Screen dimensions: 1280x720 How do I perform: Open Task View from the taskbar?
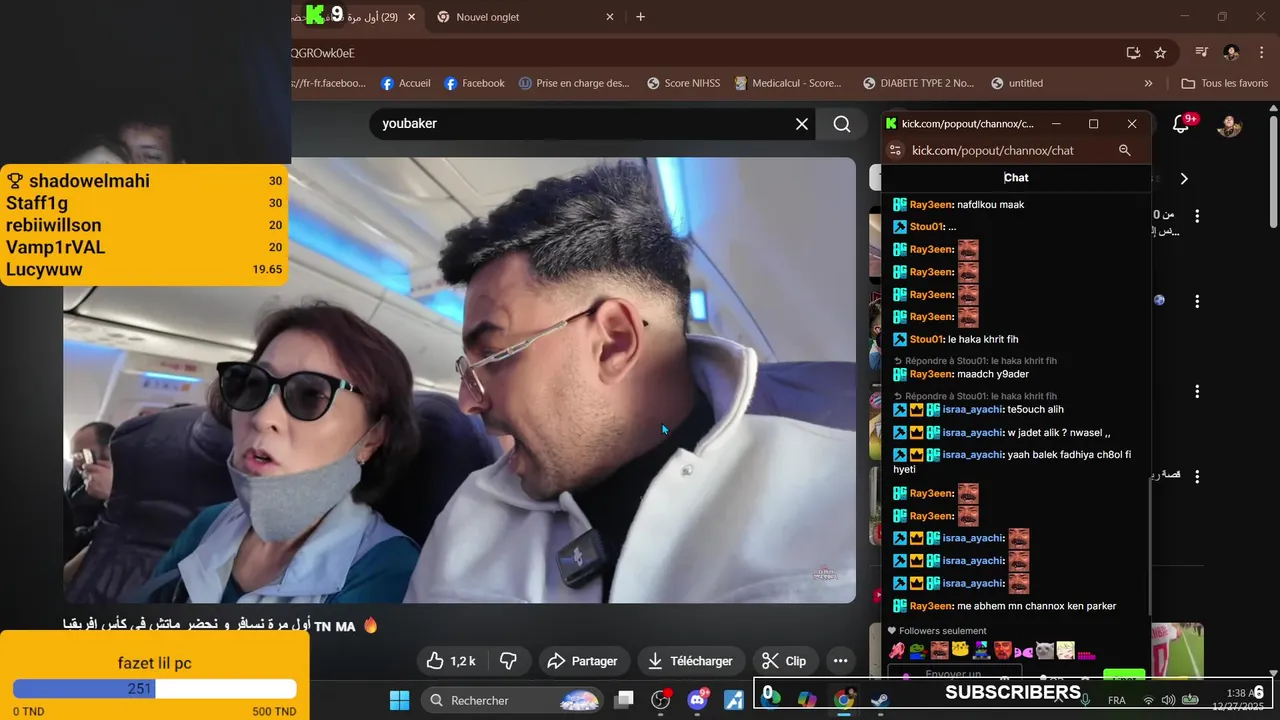(x=624, y=700)
